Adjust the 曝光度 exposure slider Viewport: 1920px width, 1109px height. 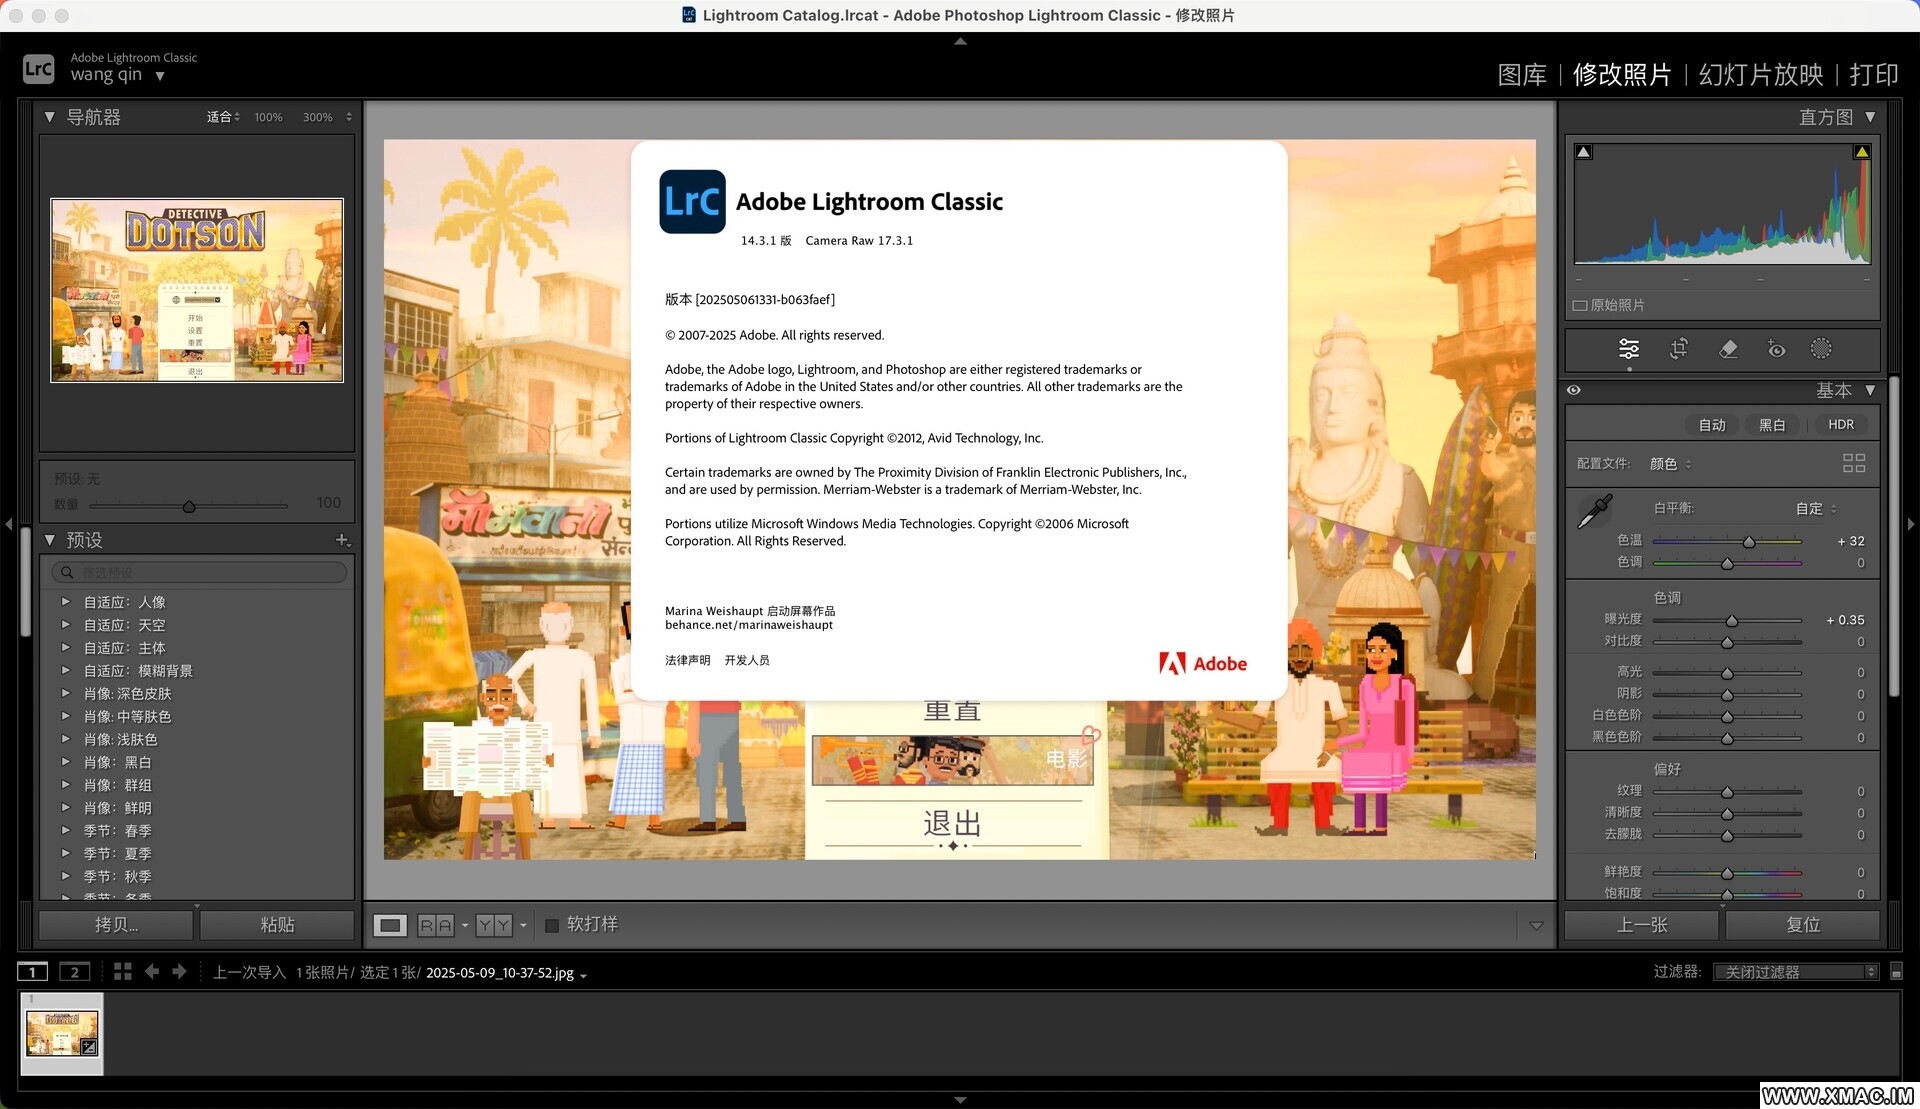1732,620
